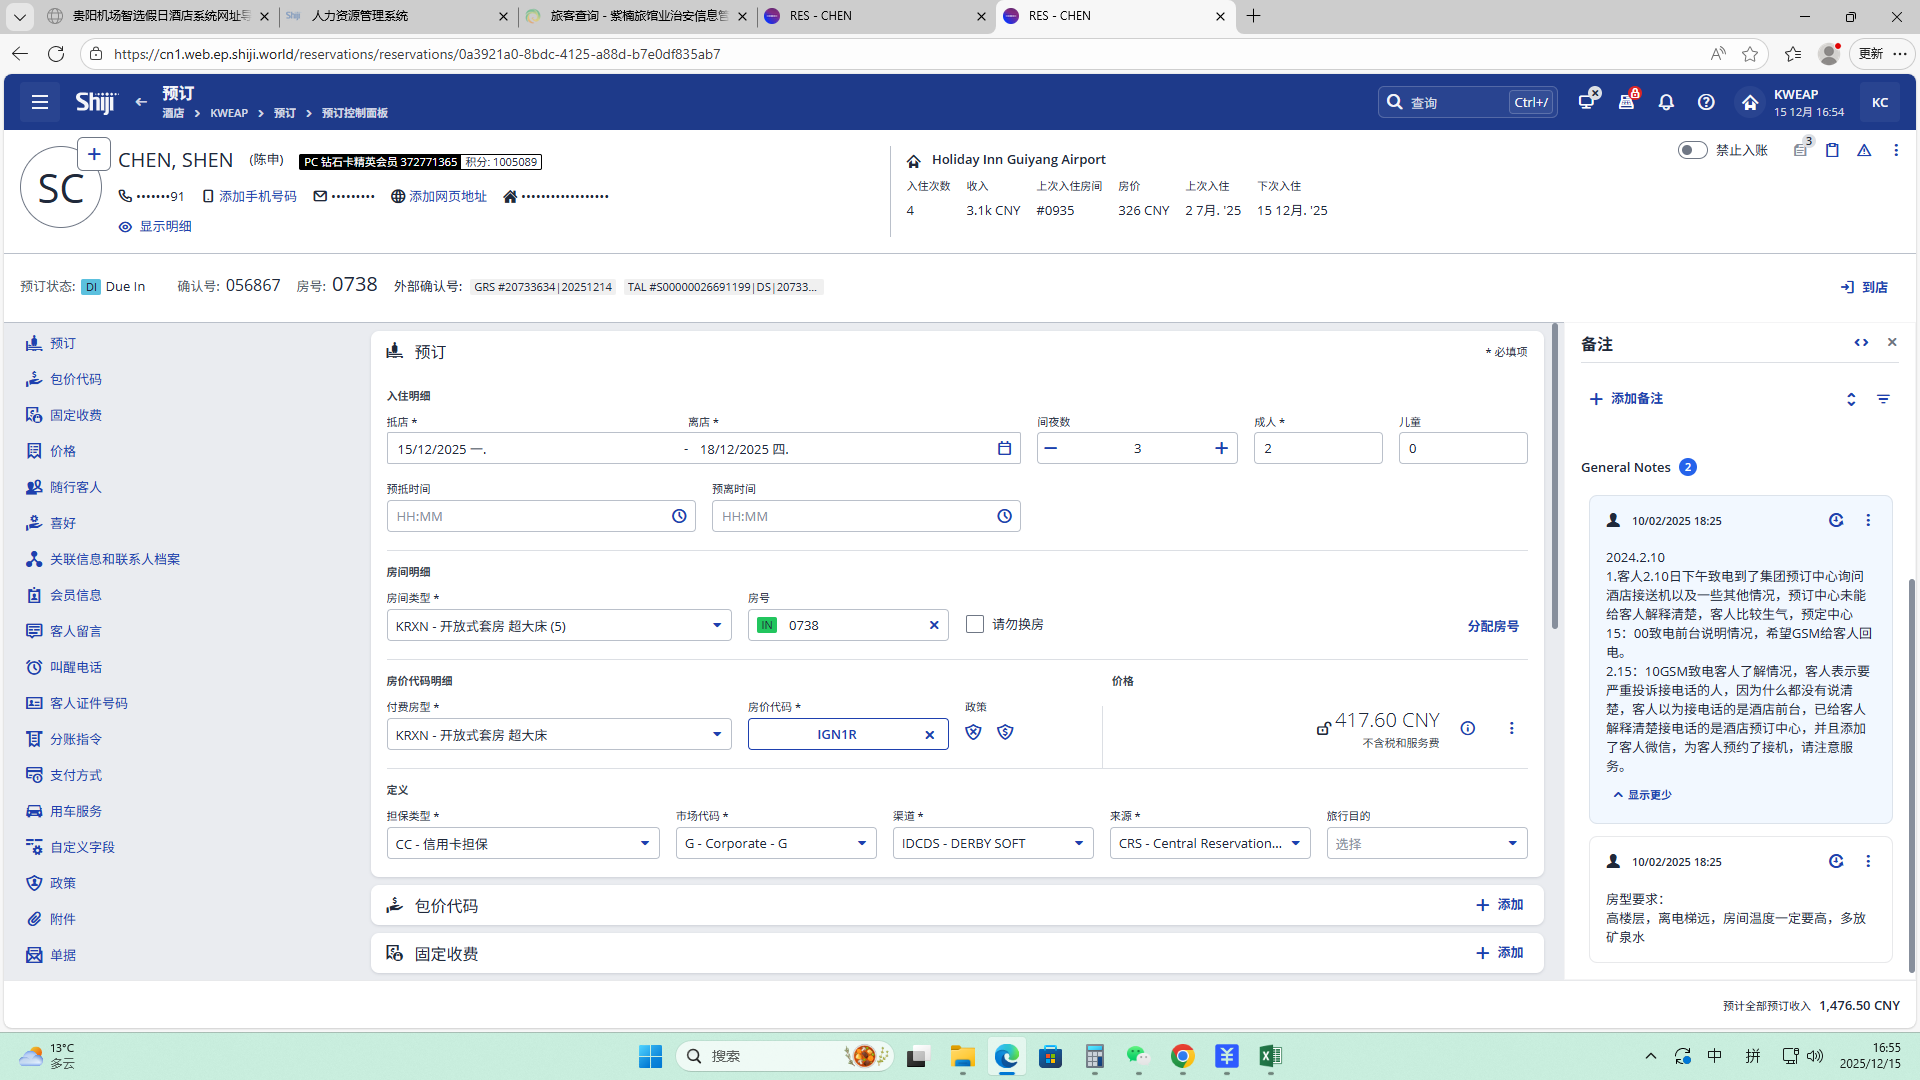Select 价格 in left sidebar

62,451
